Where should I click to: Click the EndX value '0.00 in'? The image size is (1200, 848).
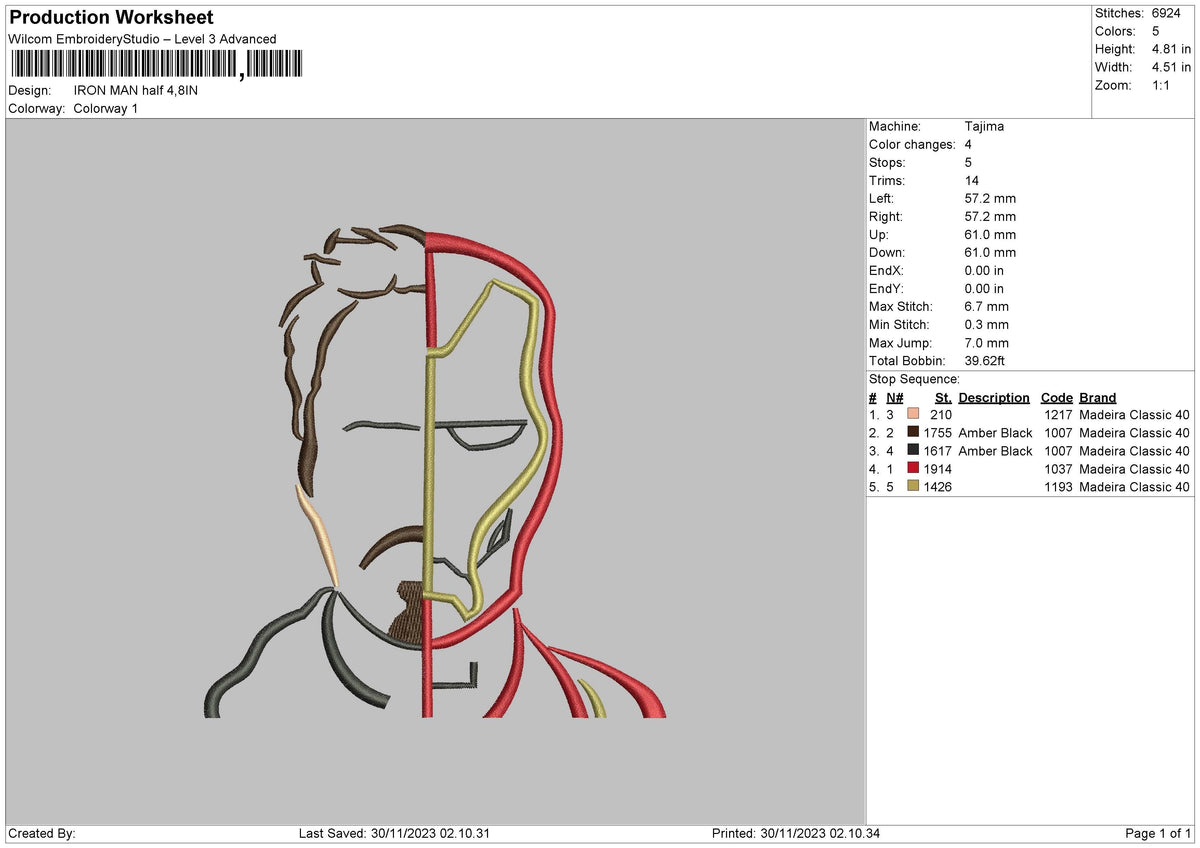click(985, 271)
